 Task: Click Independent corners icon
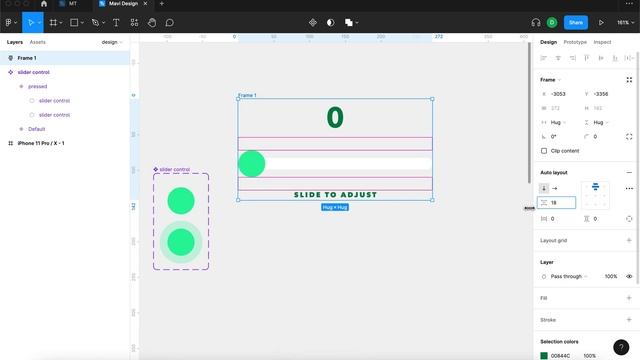[629, 137]
